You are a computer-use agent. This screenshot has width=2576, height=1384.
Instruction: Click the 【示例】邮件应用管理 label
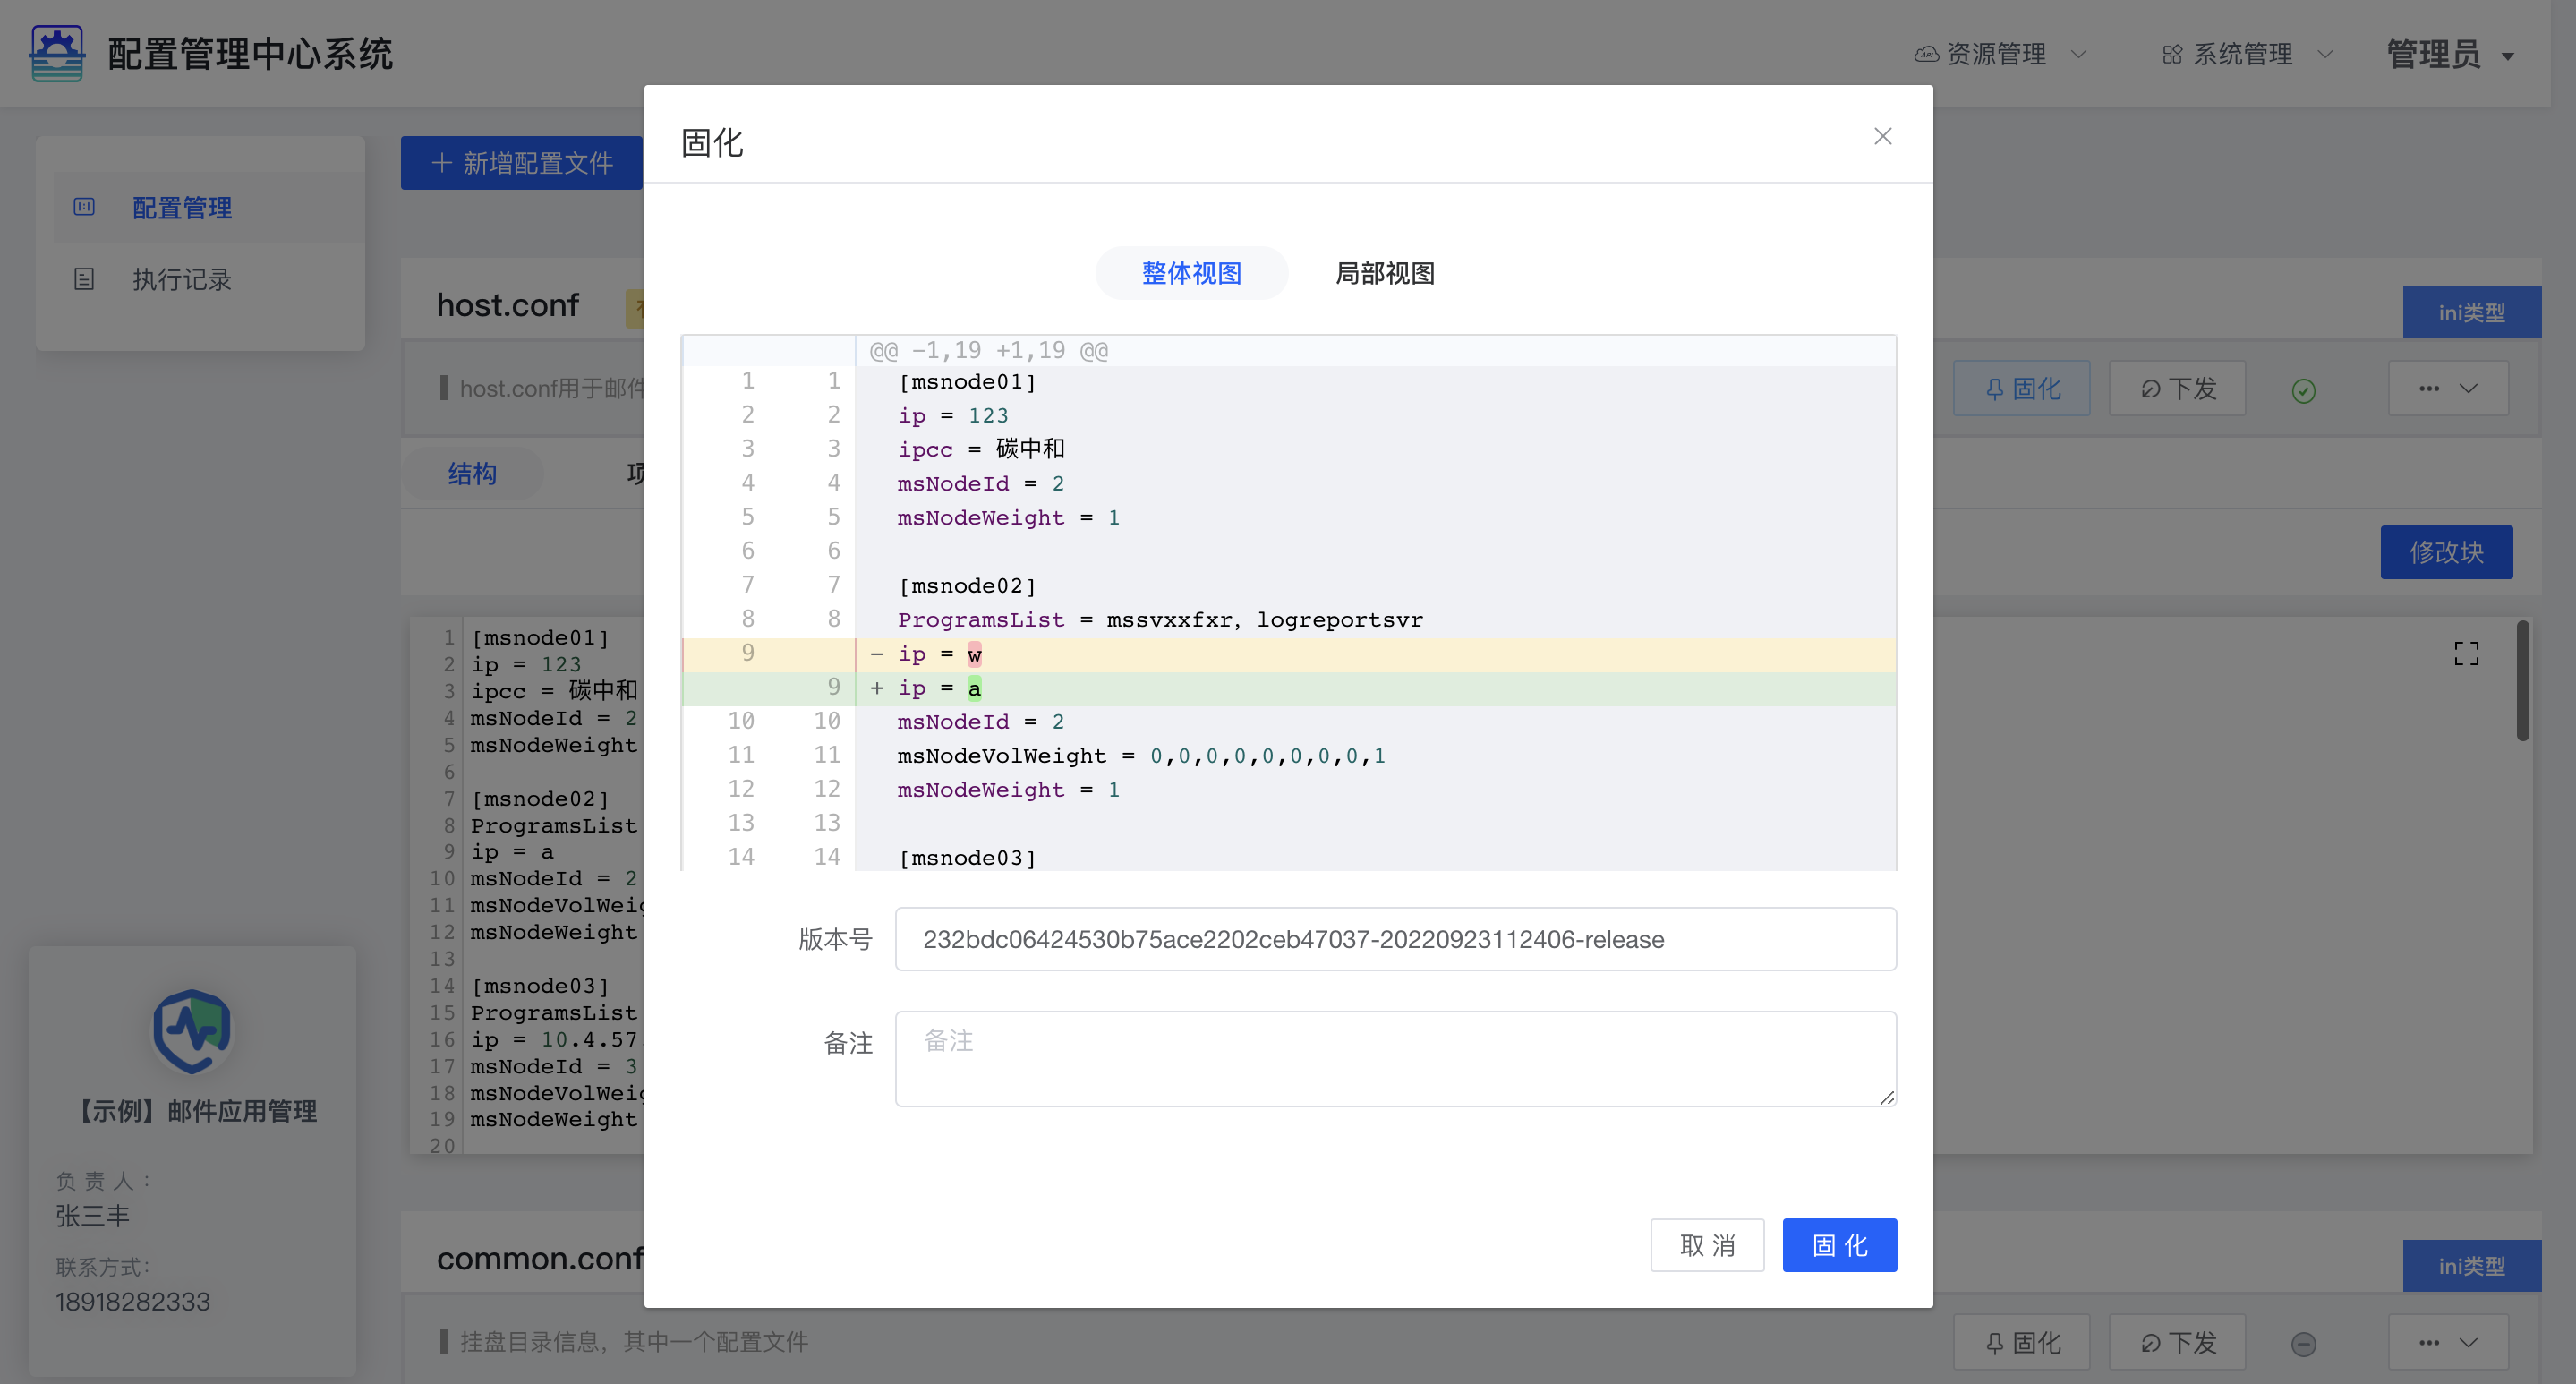click(196, 1111)
